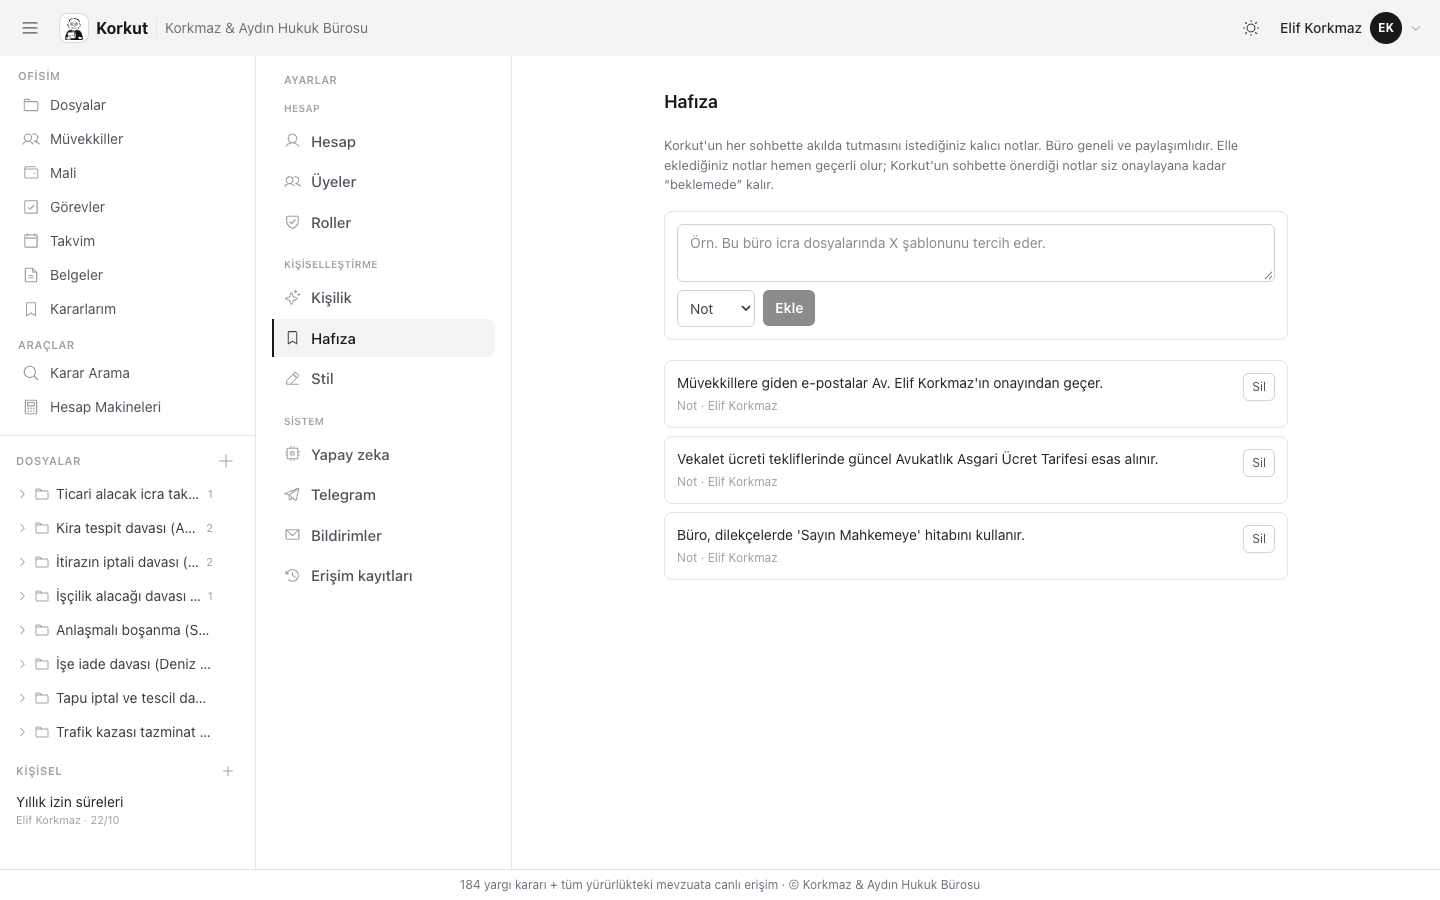Screen dimensions: 1440x900
Task: Open the Not type dropdown
Action: (716, 308)
